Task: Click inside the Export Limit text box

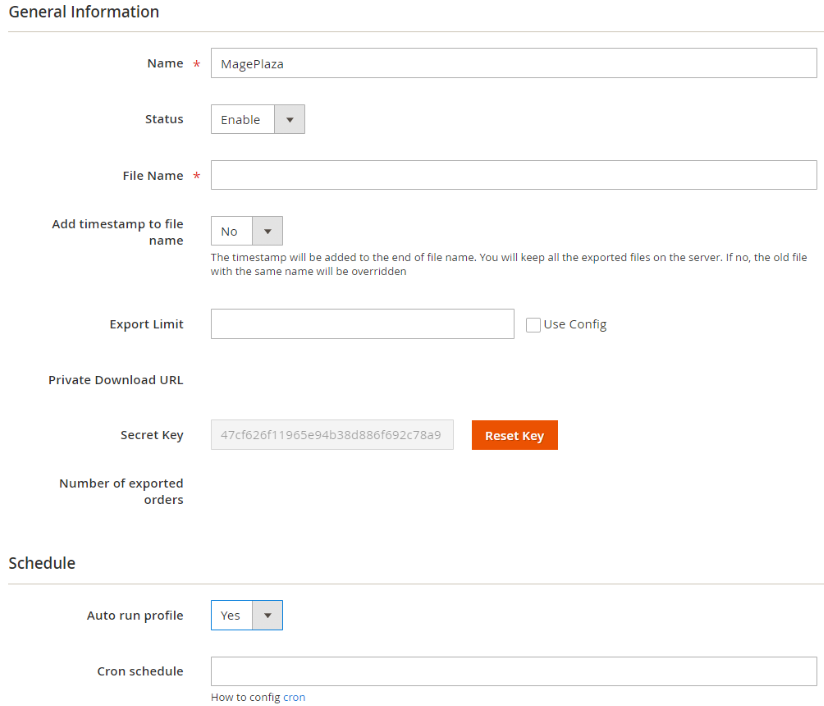Action: click(362, 324)
